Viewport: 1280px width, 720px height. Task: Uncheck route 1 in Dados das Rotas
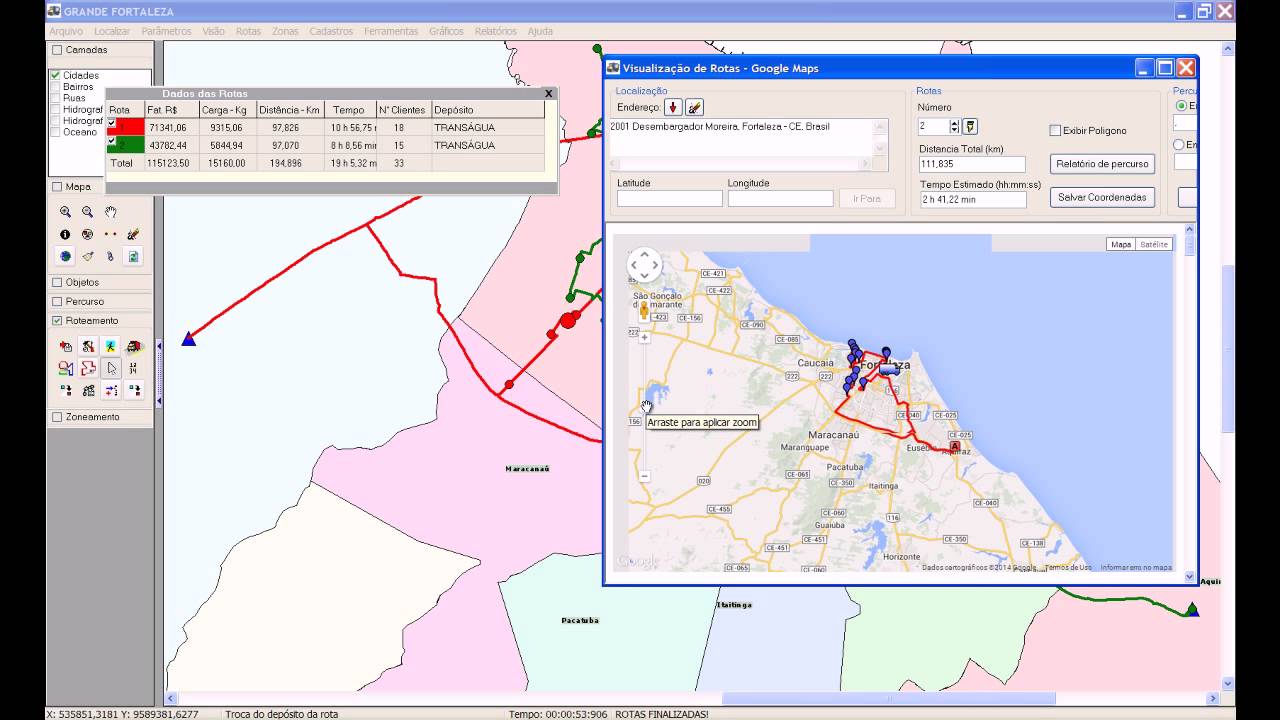pyautogui.click(x=113, y=124)
